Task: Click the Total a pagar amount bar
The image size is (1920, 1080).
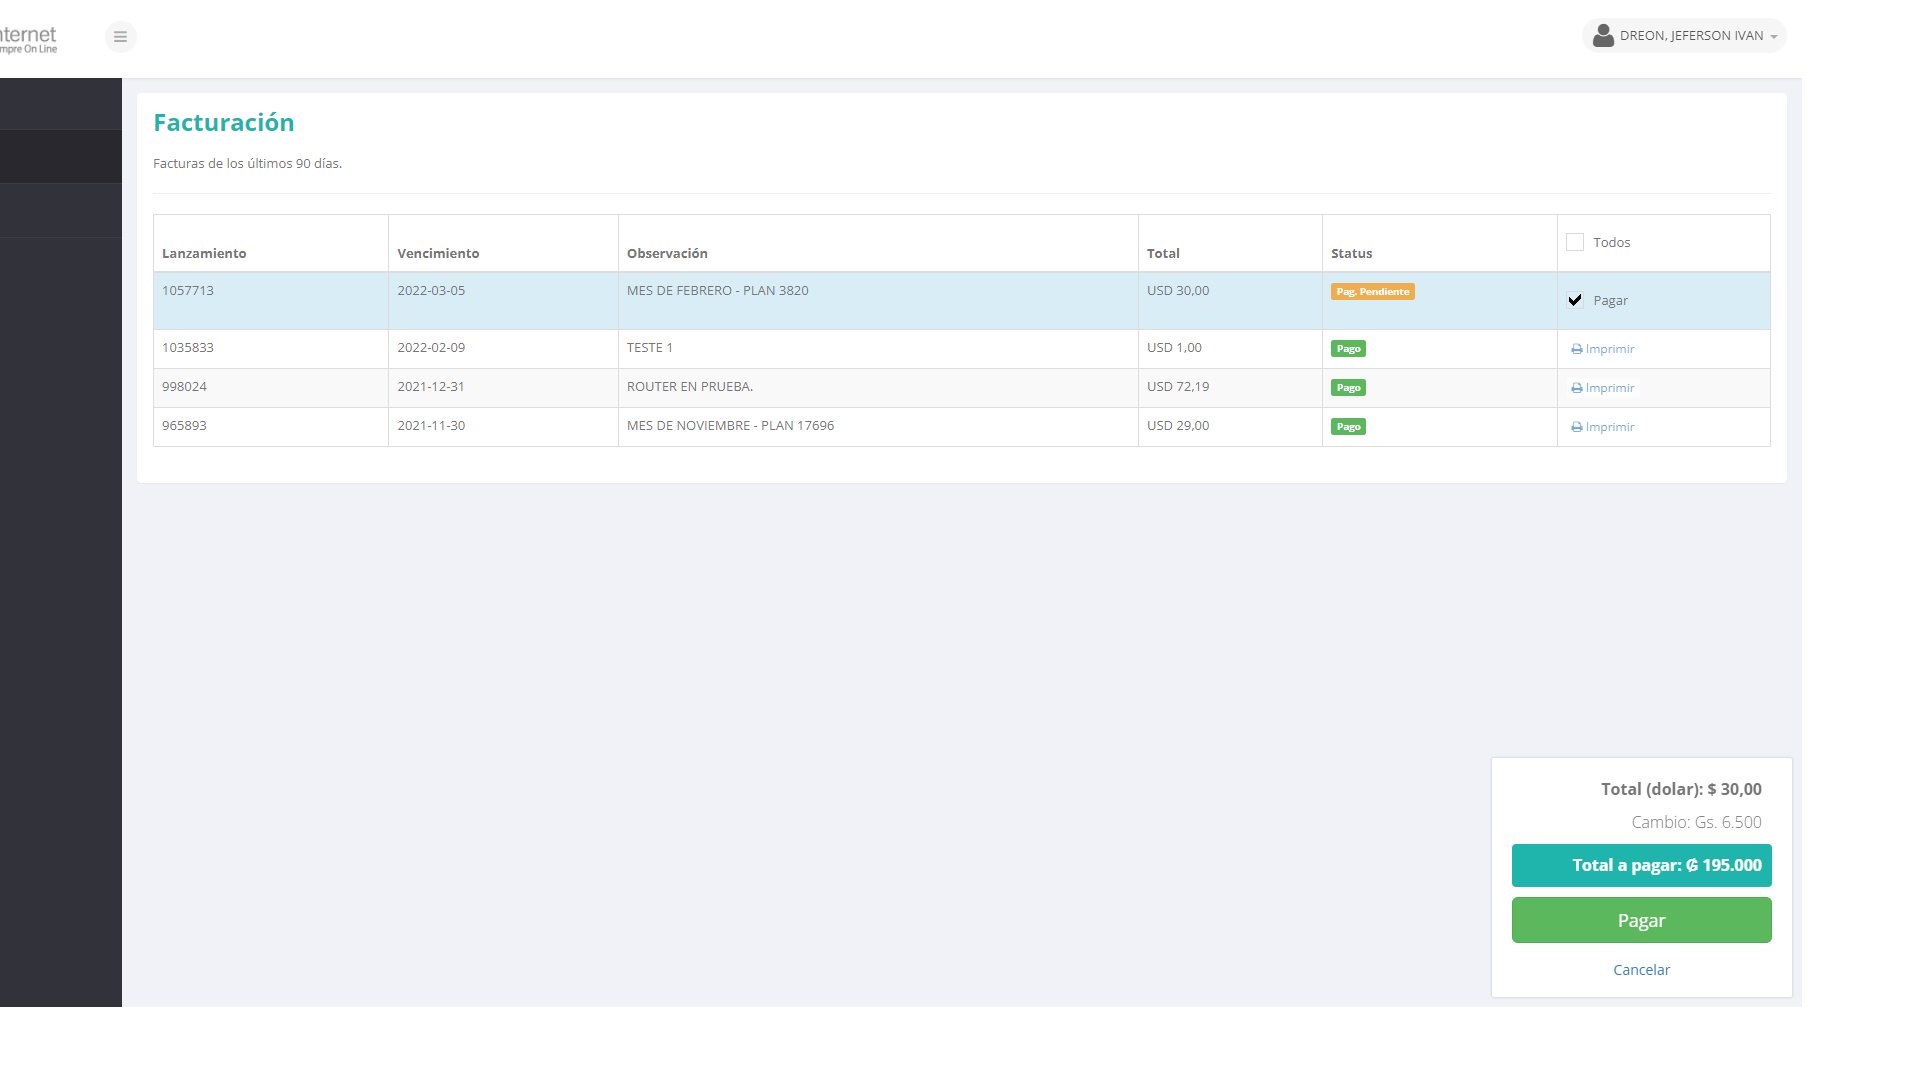Action: [1641, 866]
